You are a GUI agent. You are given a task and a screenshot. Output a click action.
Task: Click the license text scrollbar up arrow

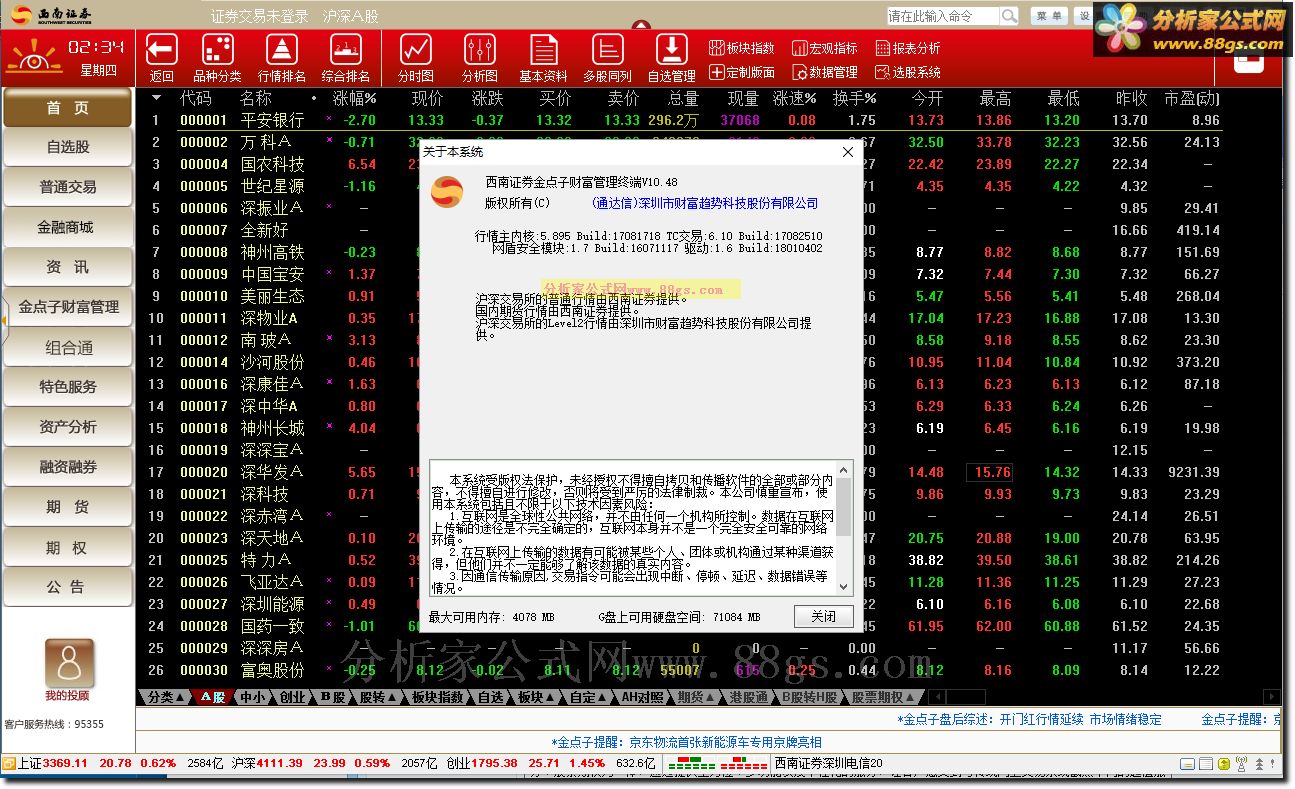pos(843,469)
